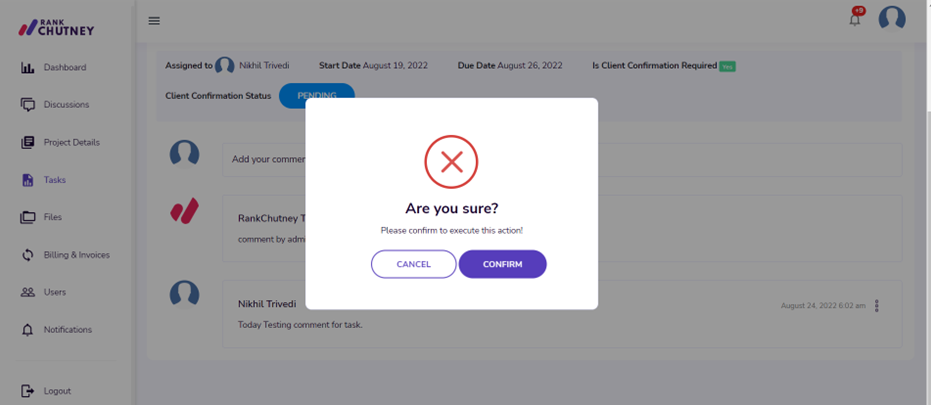Click the Project Details icon

click(x=27, y=143)
